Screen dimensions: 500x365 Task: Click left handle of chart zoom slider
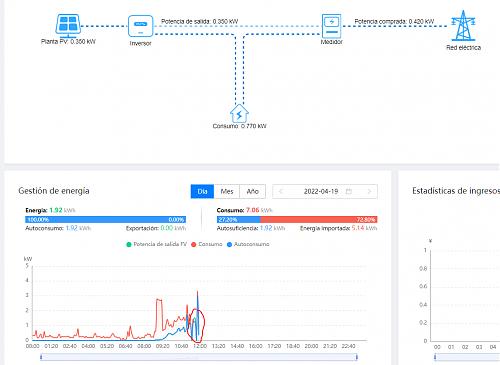click(x=41, y=357)
